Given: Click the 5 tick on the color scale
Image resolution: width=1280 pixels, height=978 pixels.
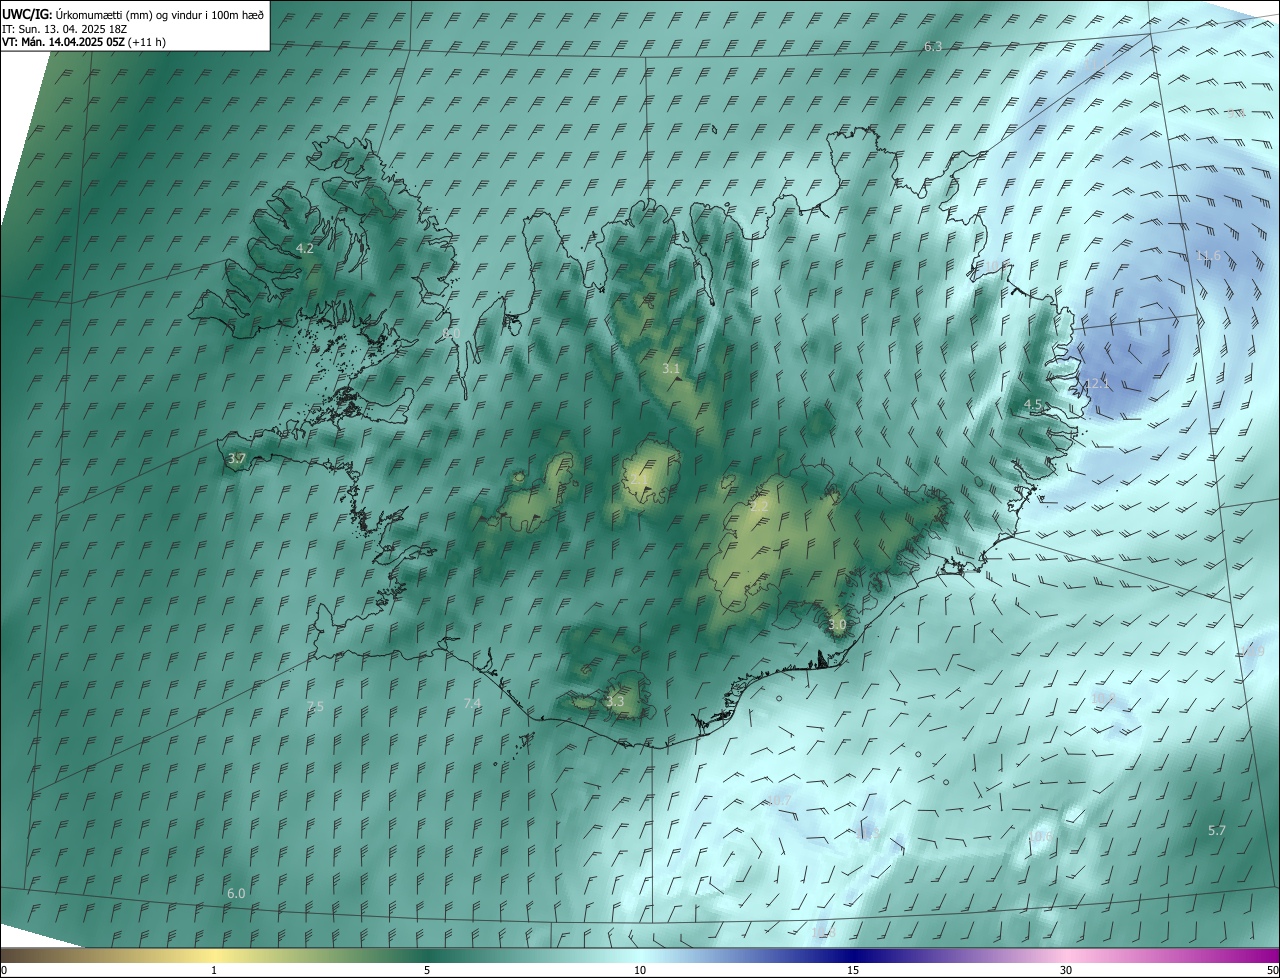Looking at the screenshot, I should 427,971.
